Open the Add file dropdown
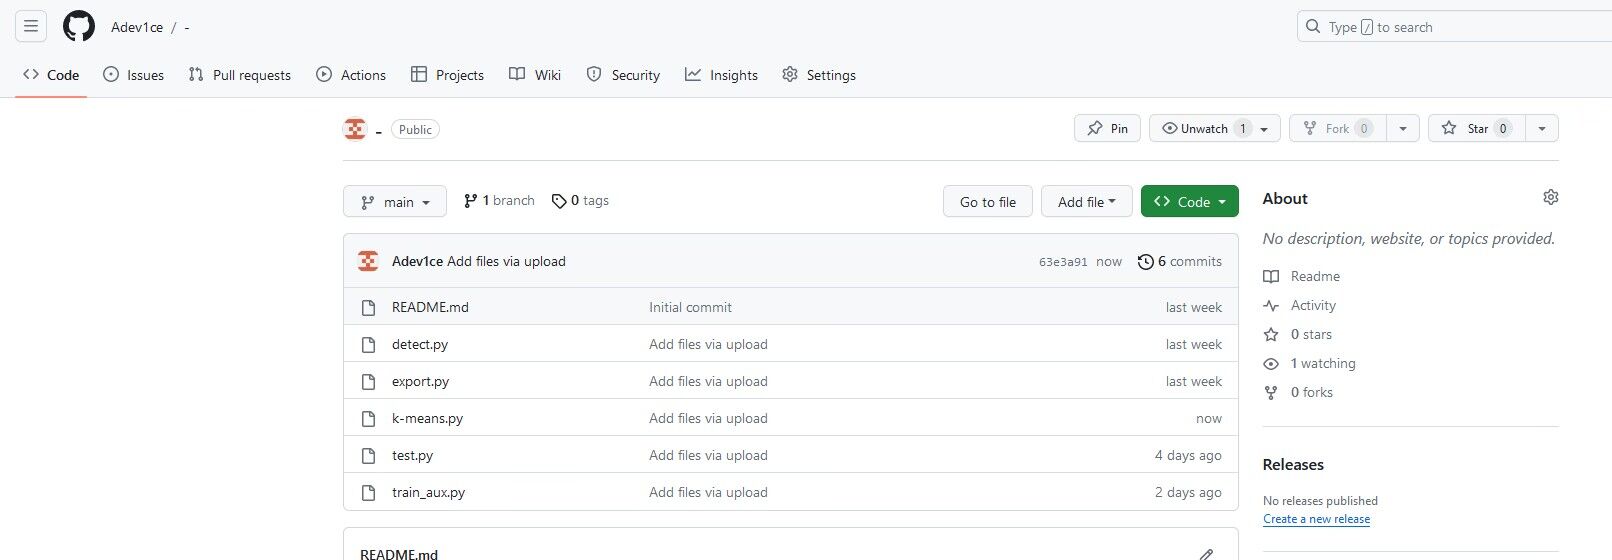Viewport: 1612px width, 560px height. click(1086, 202)
